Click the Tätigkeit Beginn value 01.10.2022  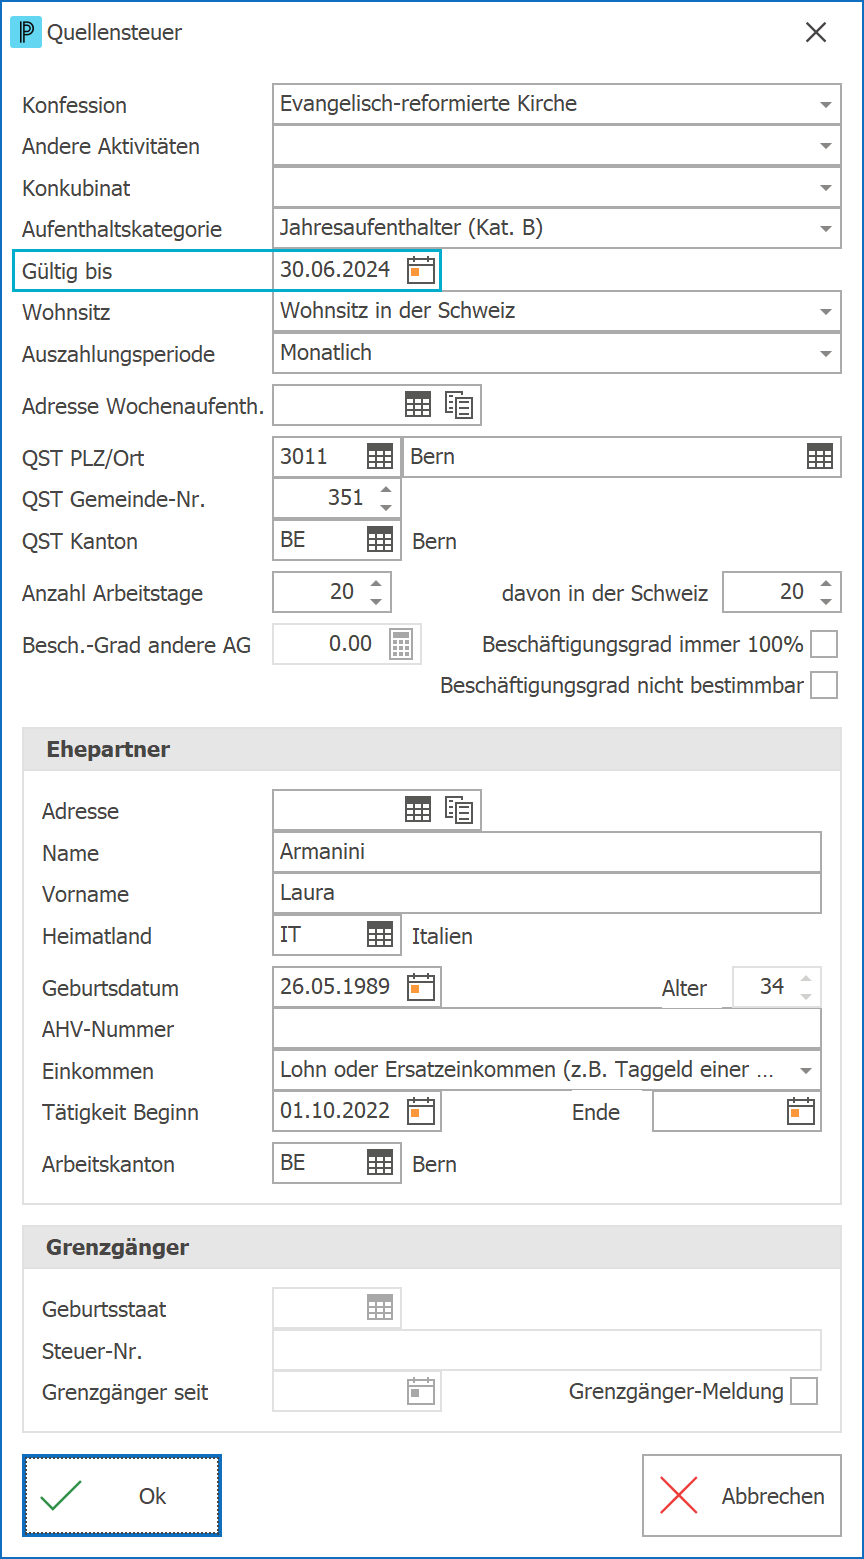(x=335, y=1111)
